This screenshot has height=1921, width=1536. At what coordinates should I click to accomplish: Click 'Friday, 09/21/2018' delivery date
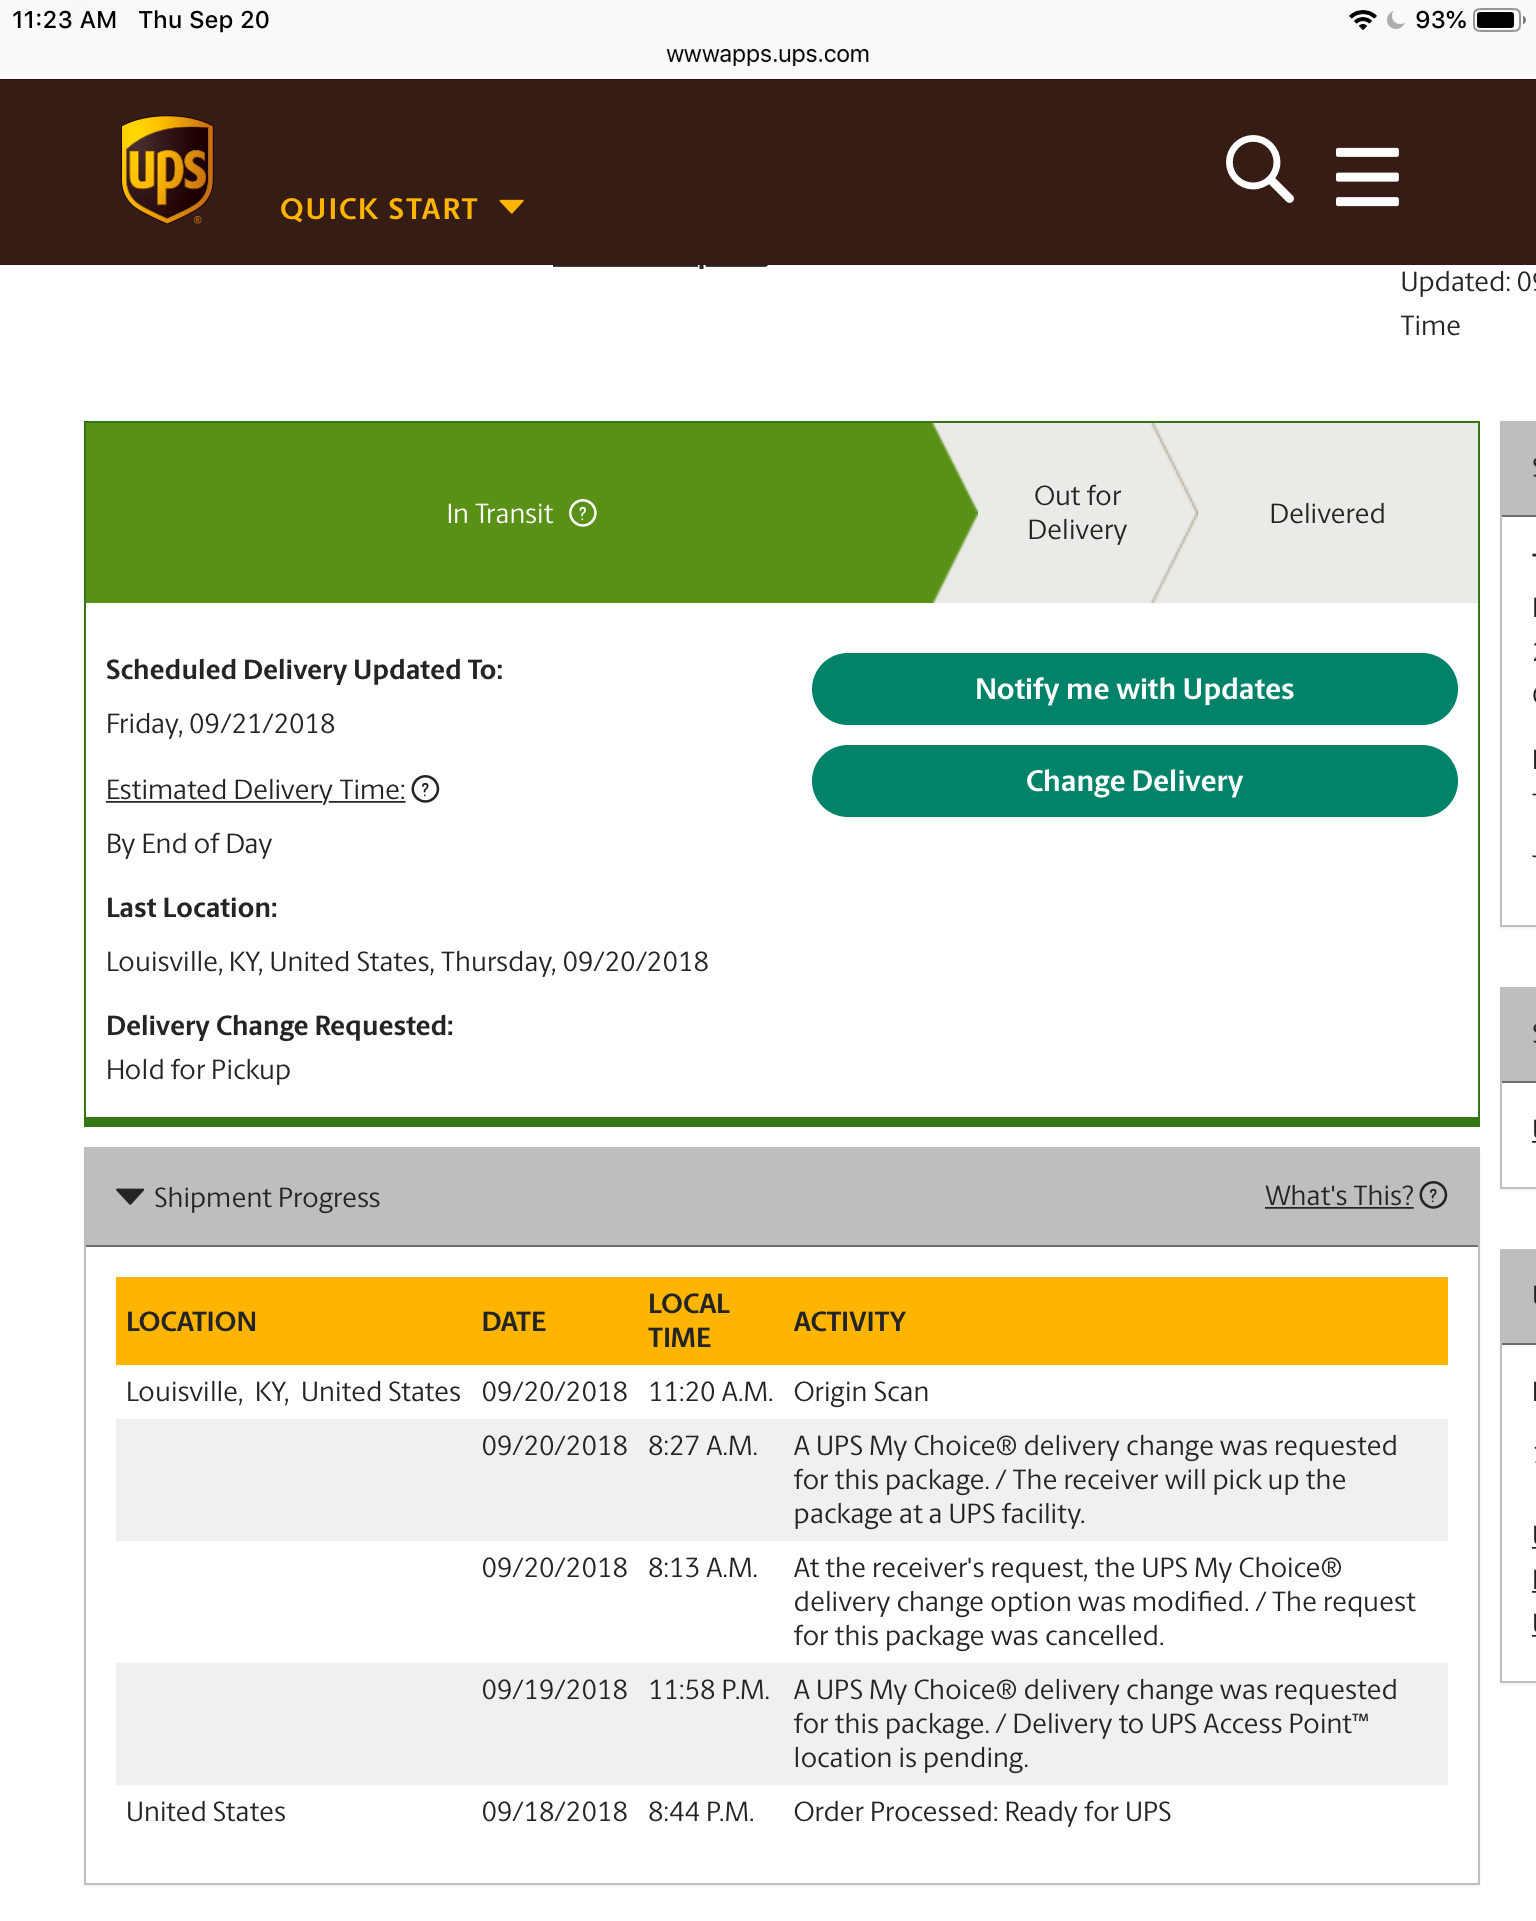pyautogui.click(x=220, y=723)
